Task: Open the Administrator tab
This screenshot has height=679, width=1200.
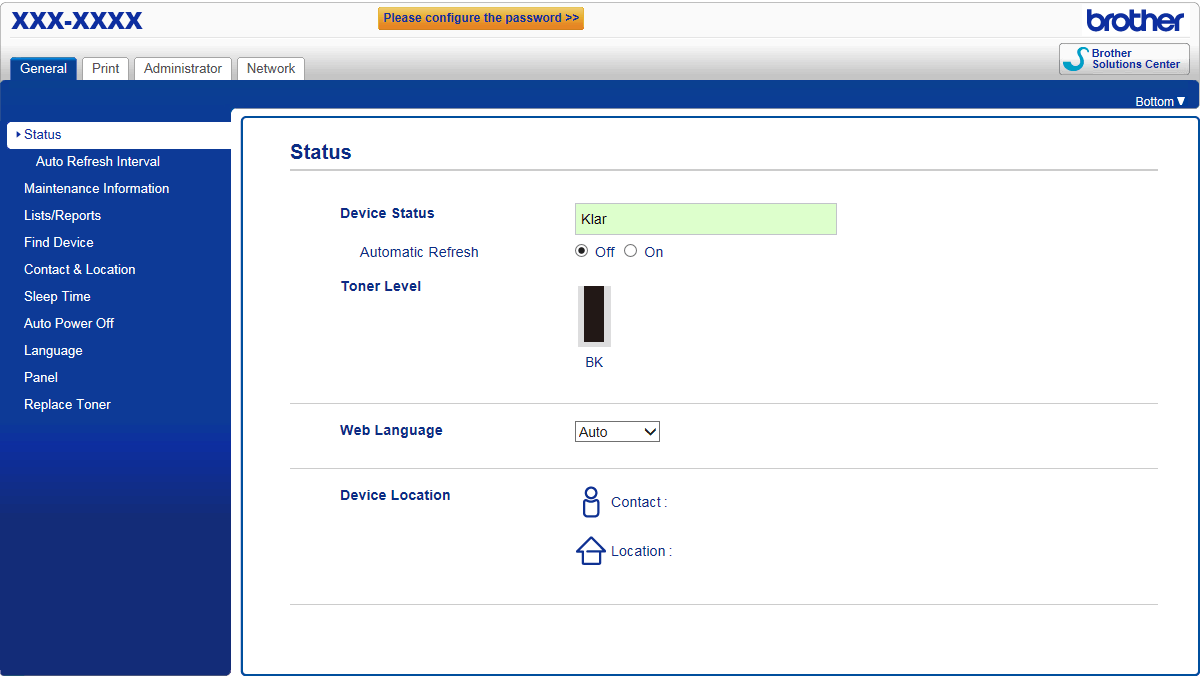Action: [183, 69]
